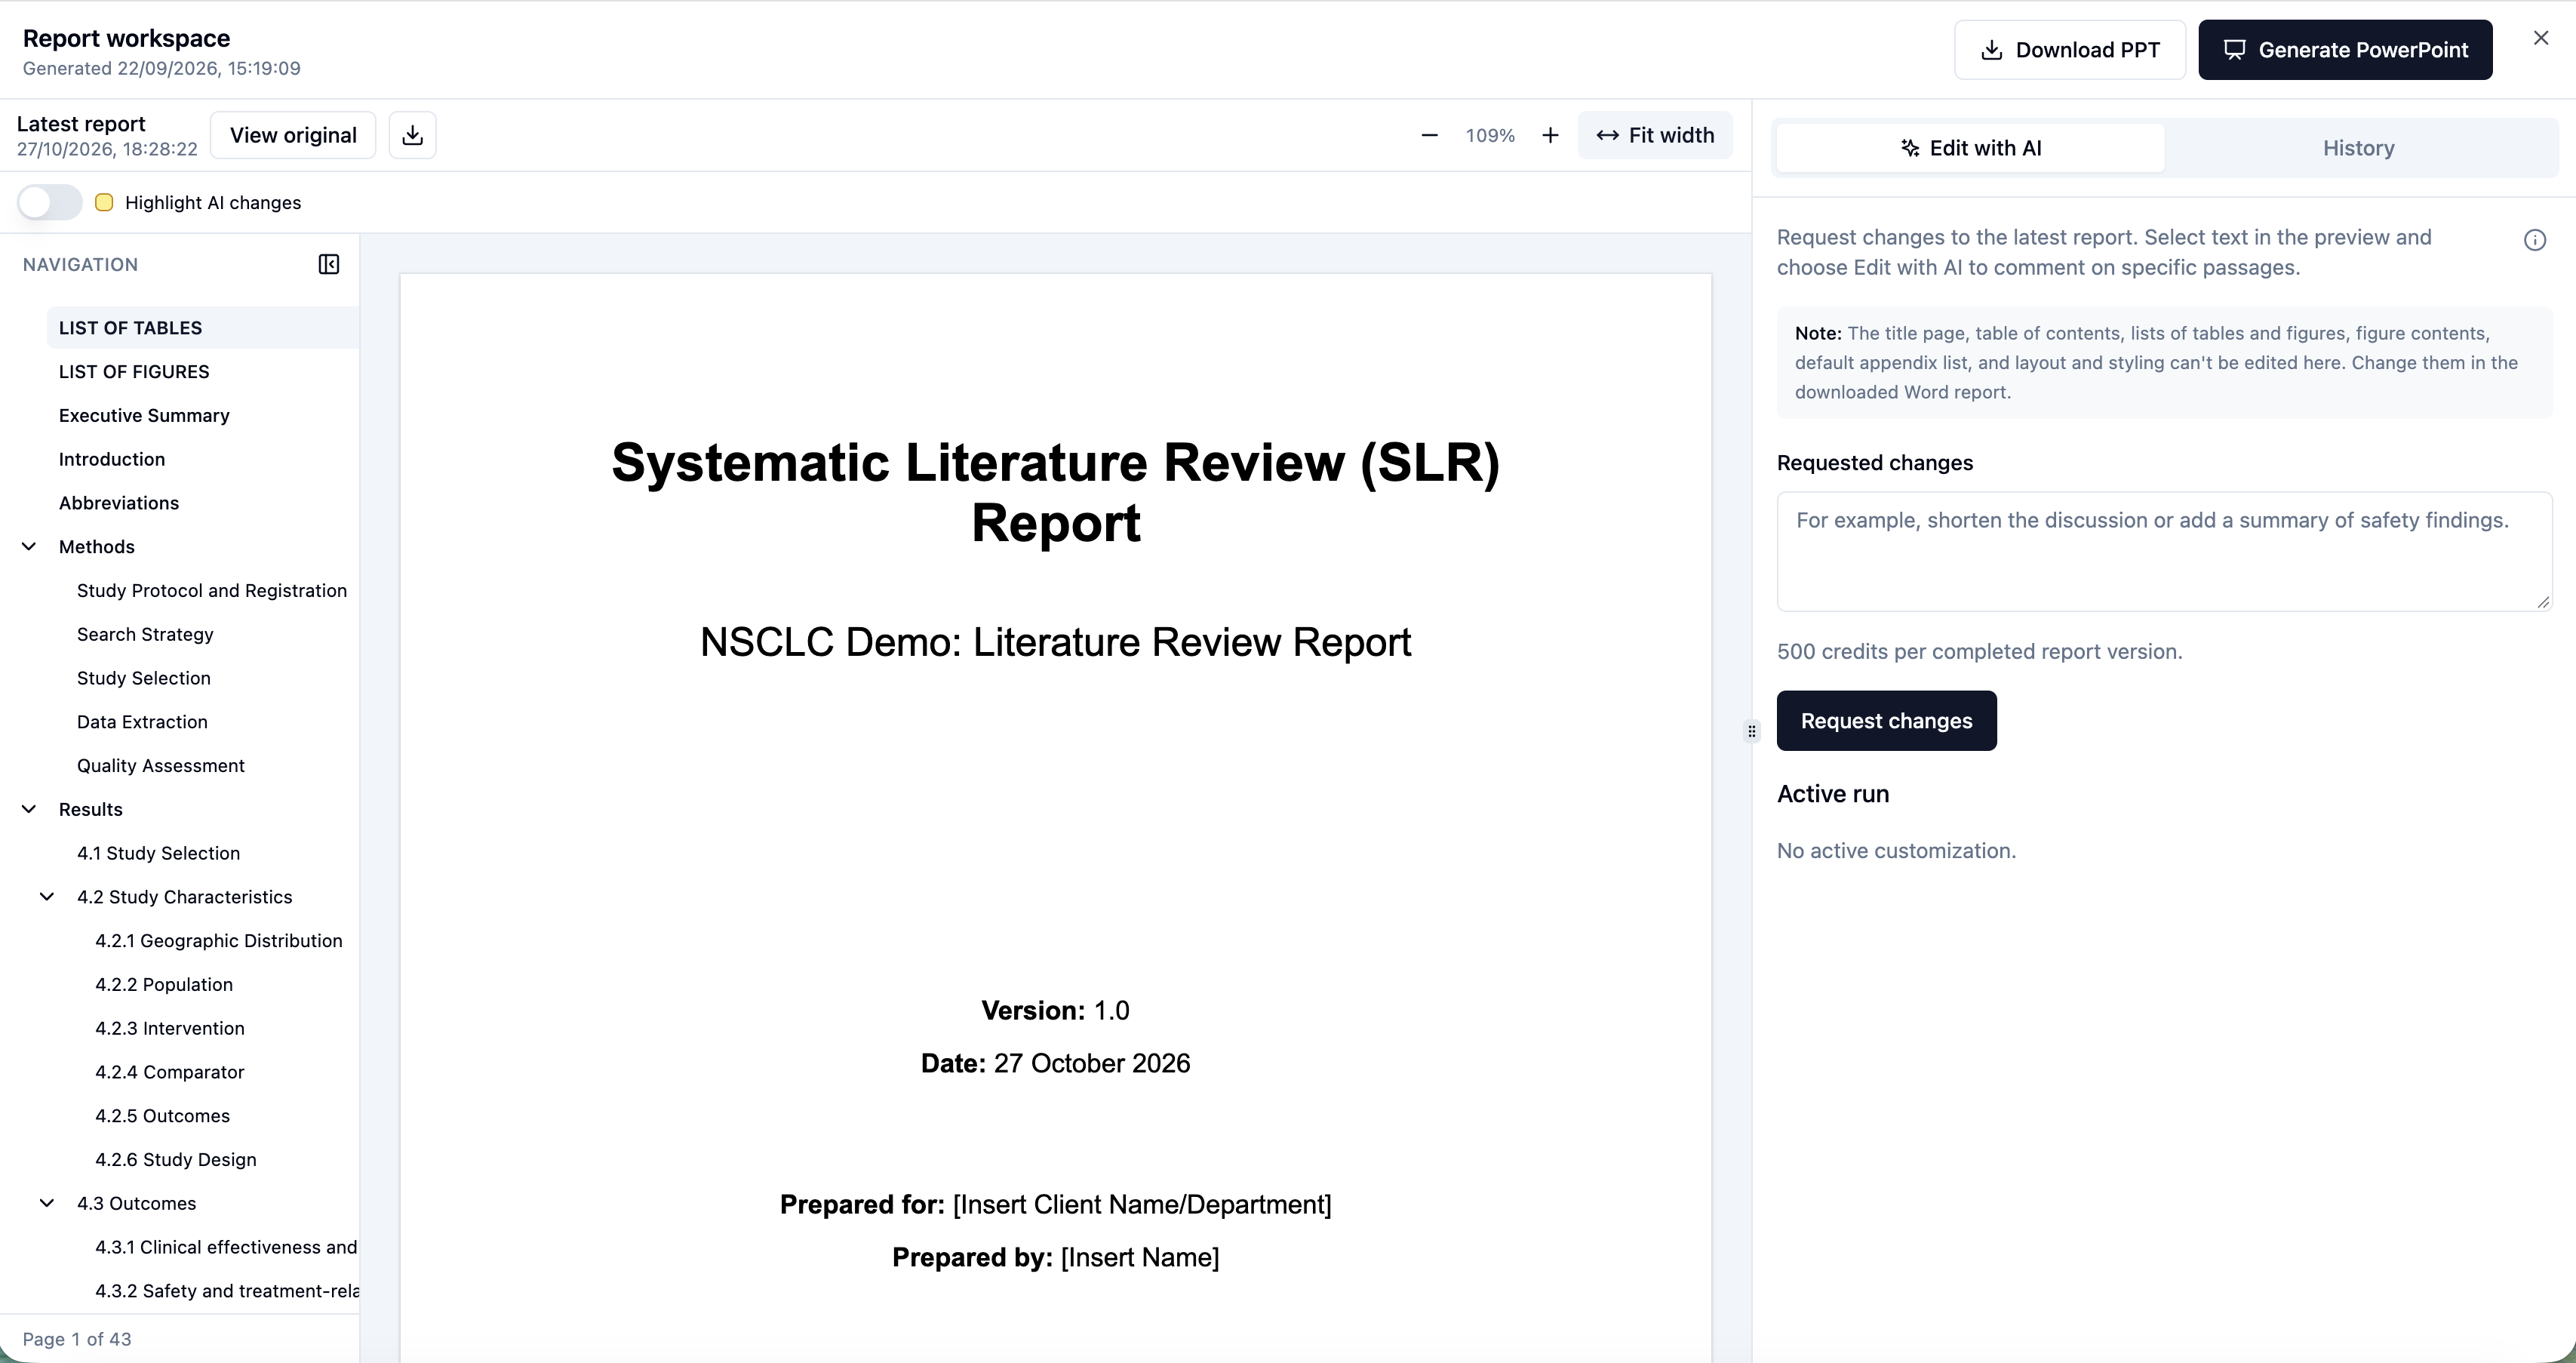Select Study Selection under Methods
Viewport: 2576px width, 1363px height.
(212, 678)
